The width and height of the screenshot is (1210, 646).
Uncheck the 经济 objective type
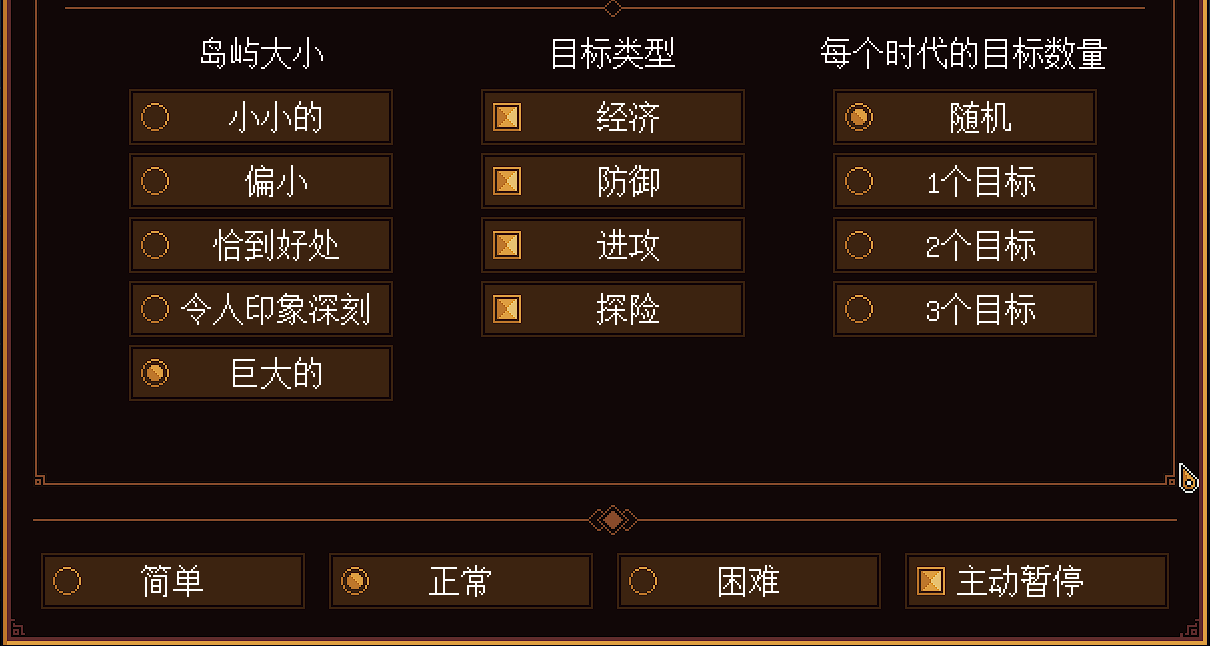click(613, 117)
